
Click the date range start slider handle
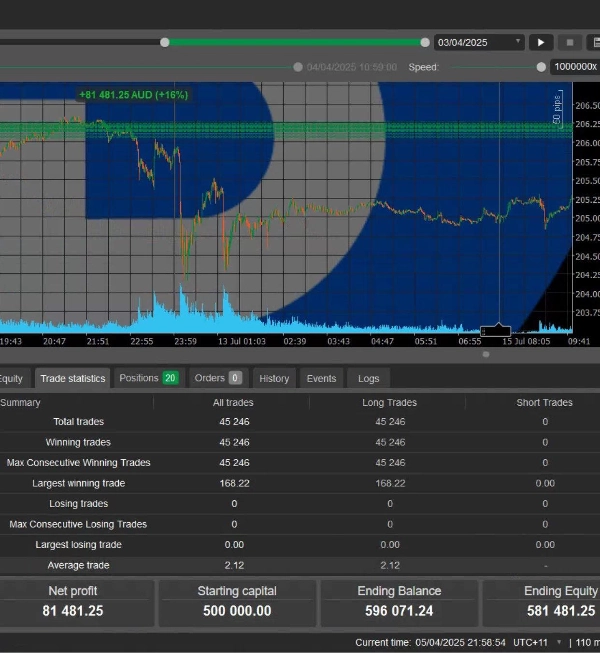pos(165,42)
